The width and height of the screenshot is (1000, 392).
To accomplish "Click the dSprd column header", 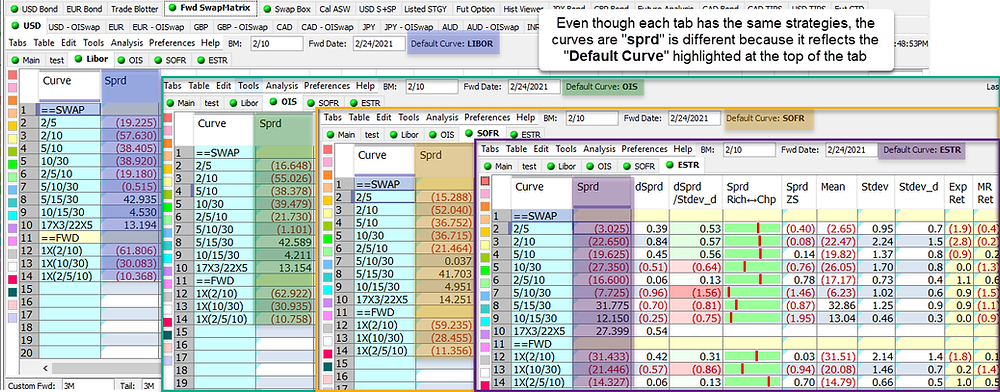I will tap(651, 192).
